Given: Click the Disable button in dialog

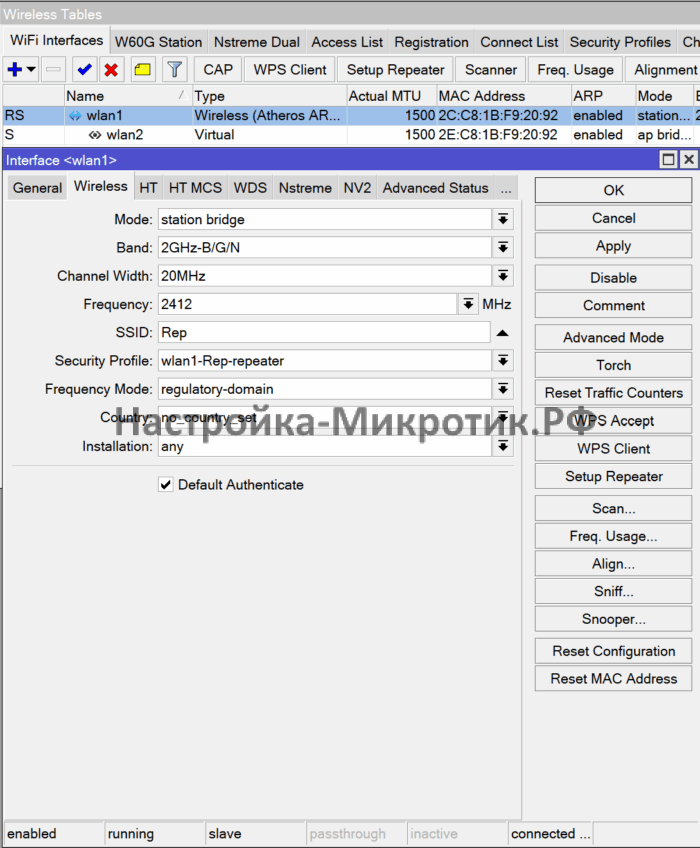Looking at the screenshot, I should point(613,277).
